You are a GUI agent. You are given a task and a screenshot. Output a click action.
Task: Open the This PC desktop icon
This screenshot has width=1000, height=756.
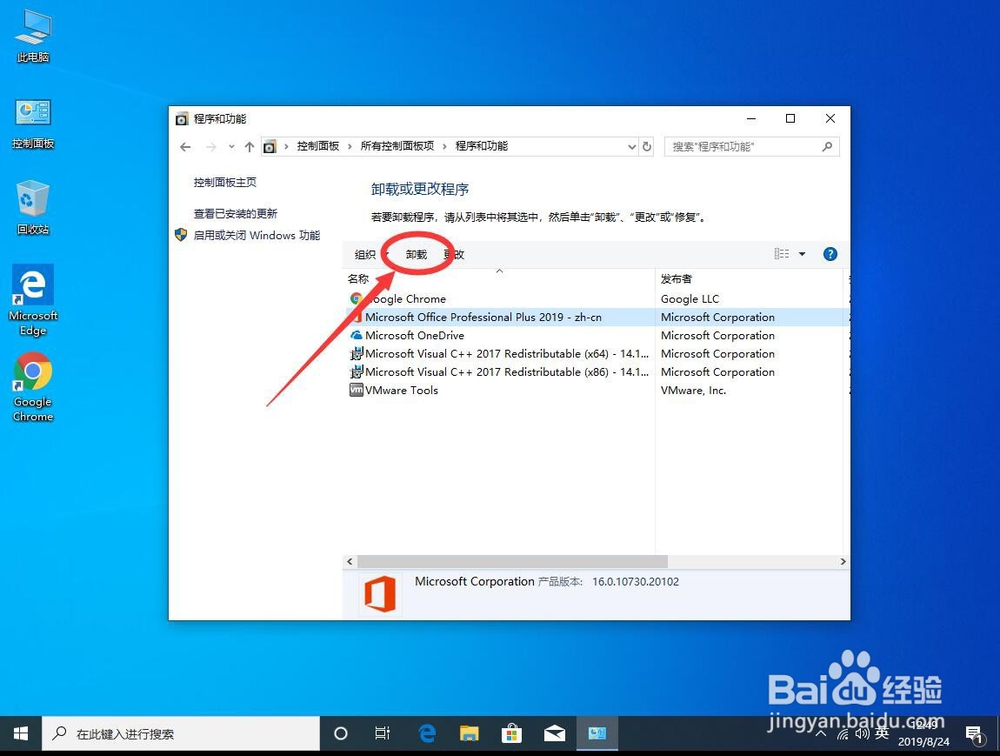point(33,37)
